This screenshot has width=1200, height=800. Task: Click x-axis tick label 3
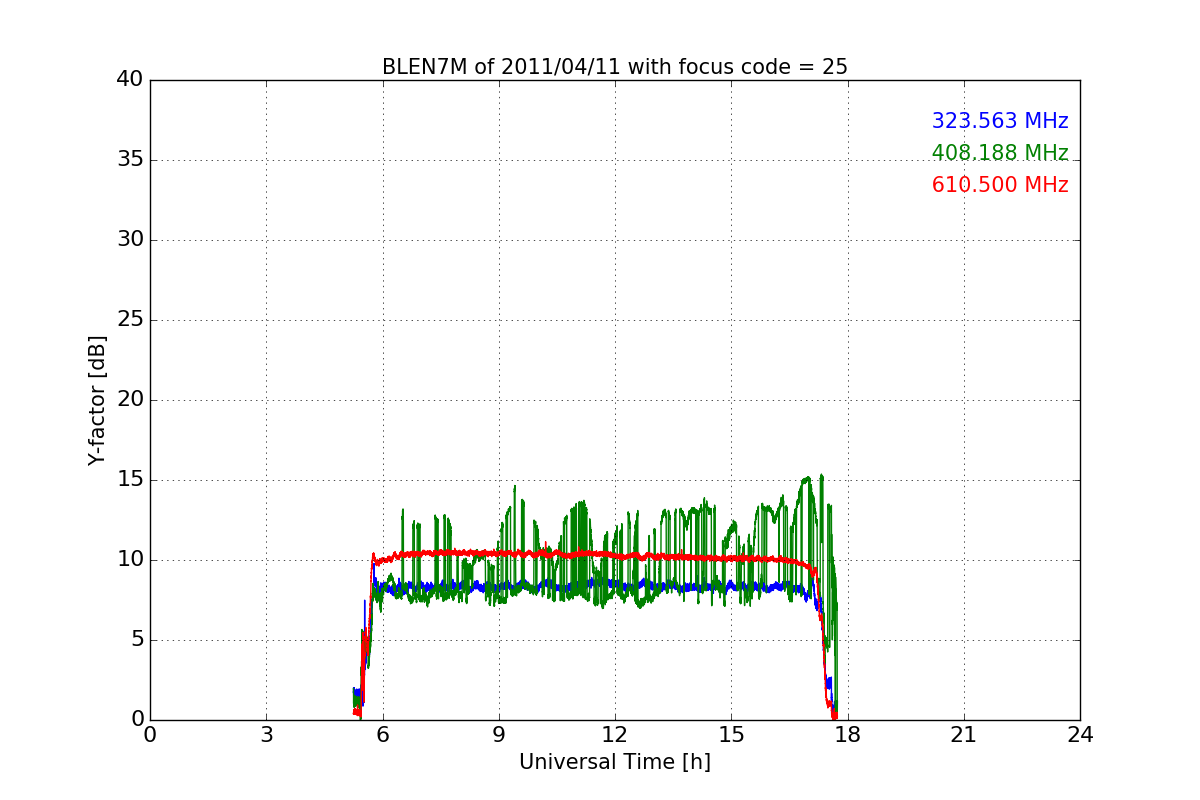(266, 735)
